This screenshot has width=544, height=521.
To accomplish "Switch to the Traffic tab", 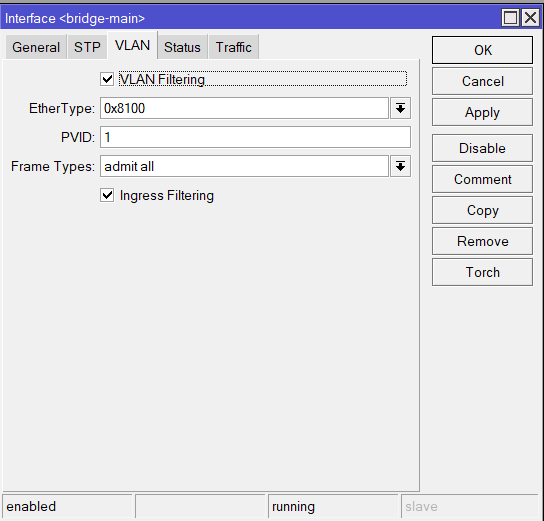I will click(x=233, y=47).
